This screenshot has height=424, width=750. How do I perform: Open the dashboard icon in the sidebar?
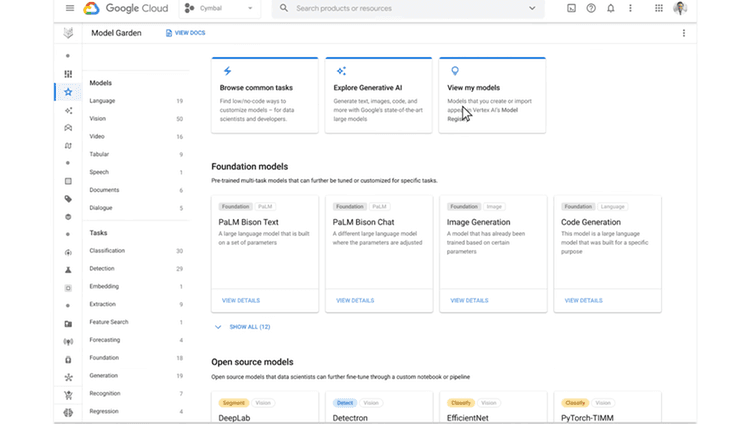coord(68,74)
